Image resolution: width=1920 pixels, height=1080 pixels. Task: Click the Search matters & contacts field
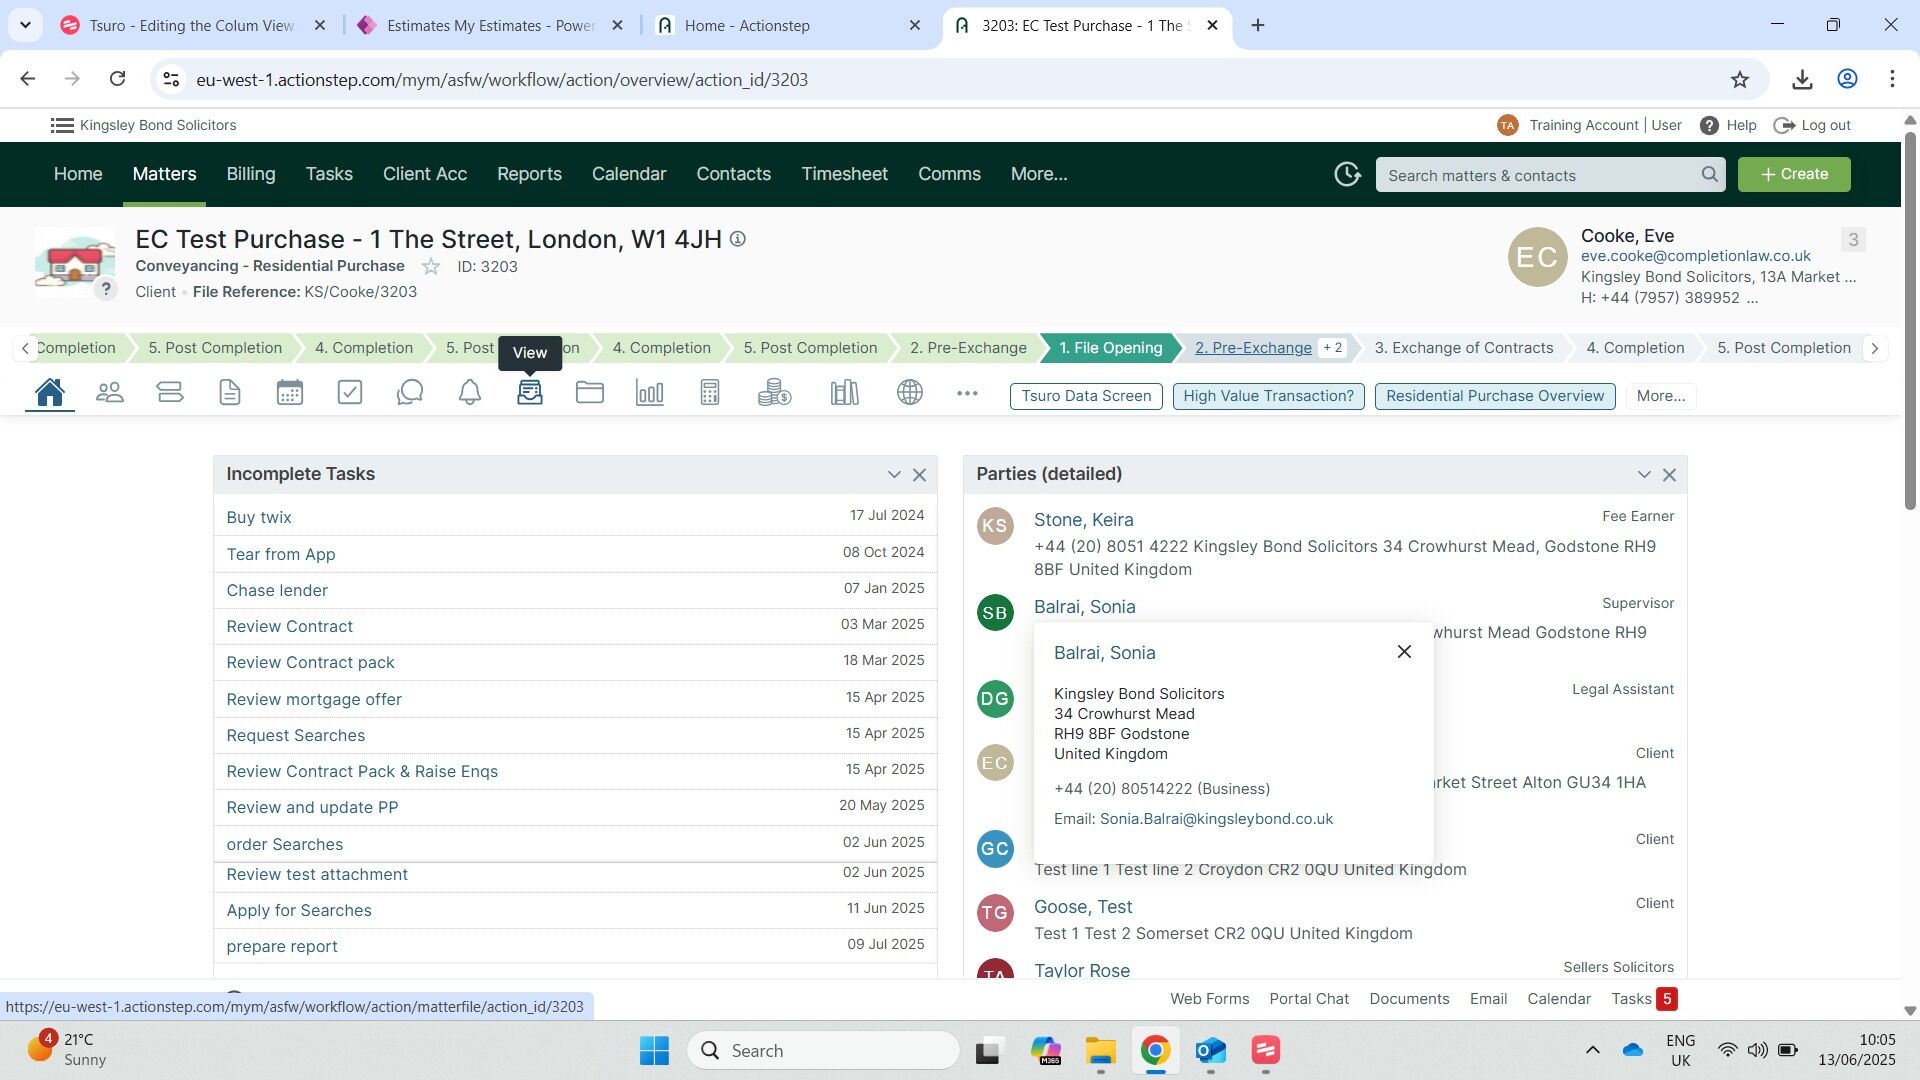[1540, 175]
